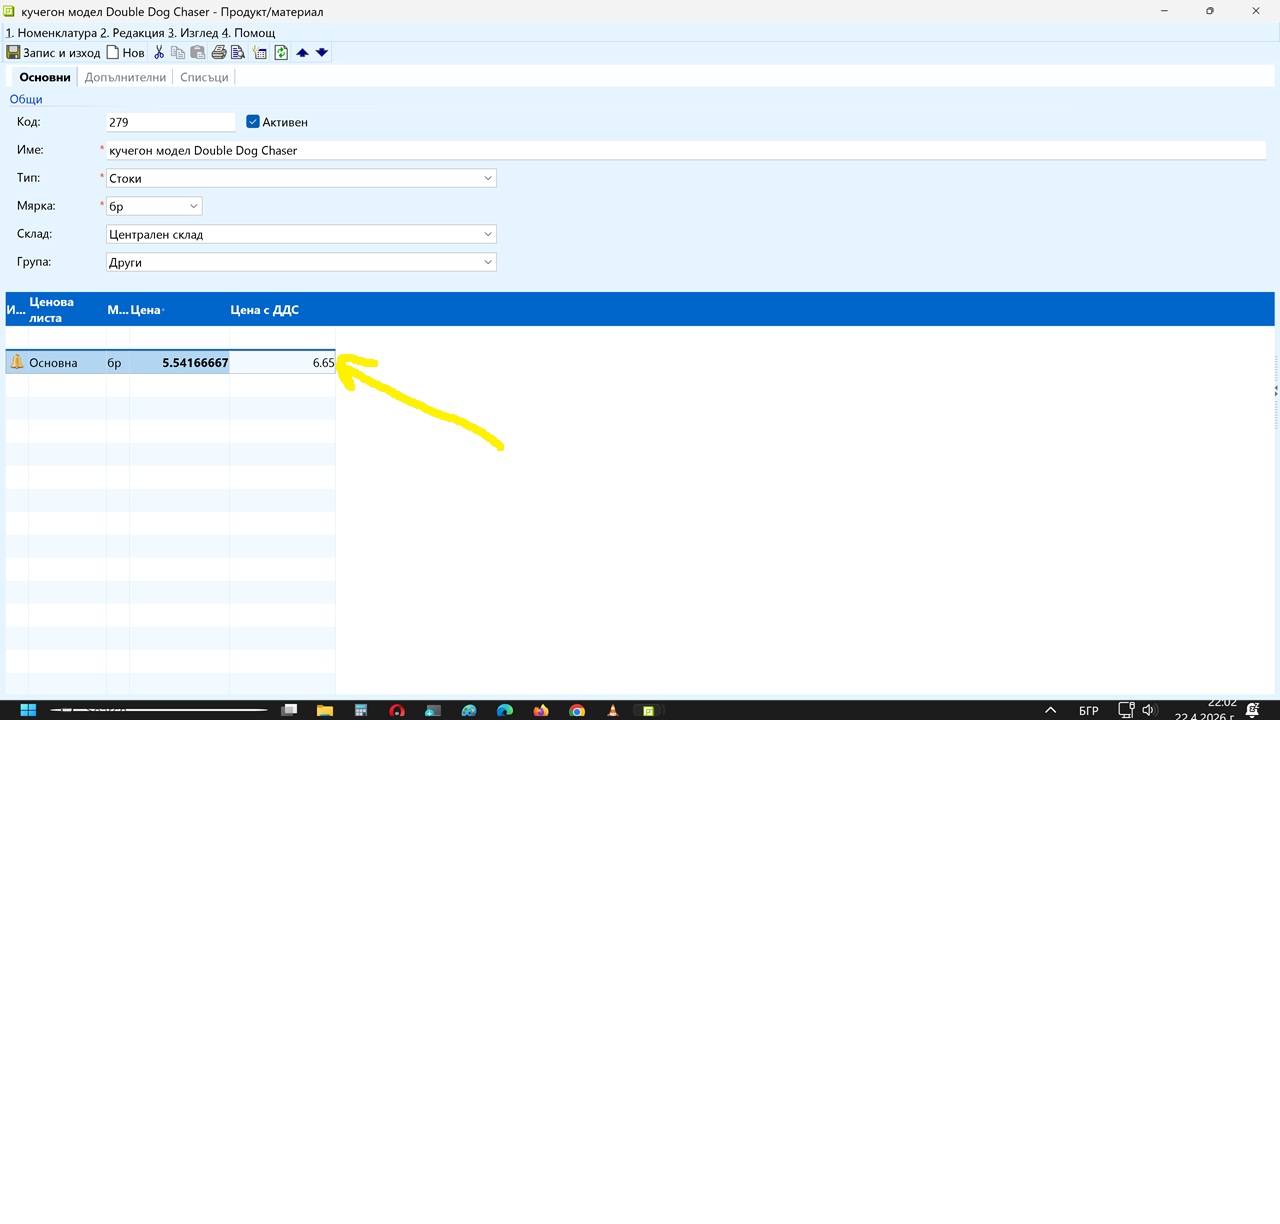Switch to the Допълнителни tab
The height and width of the screenshot is (1224, 1280).
[x=125, y=77]
